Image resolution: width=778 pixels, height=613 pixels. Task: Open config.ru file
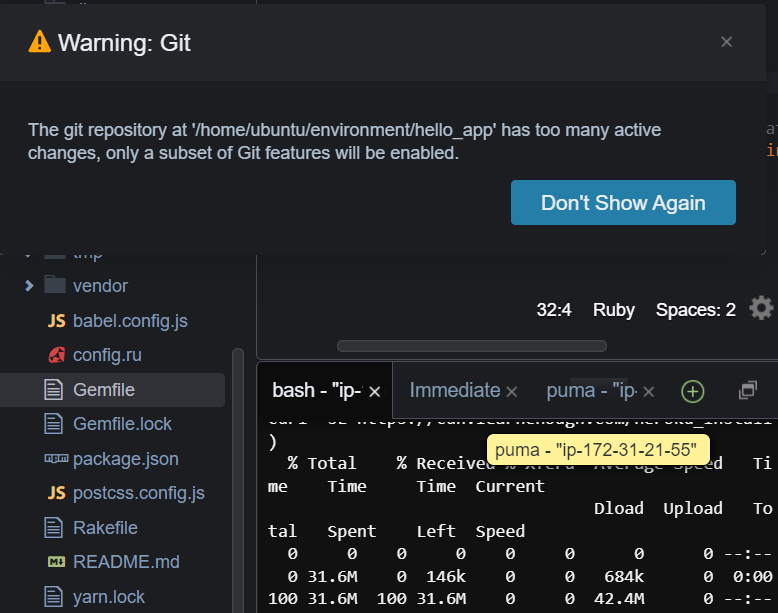[107, 355]
